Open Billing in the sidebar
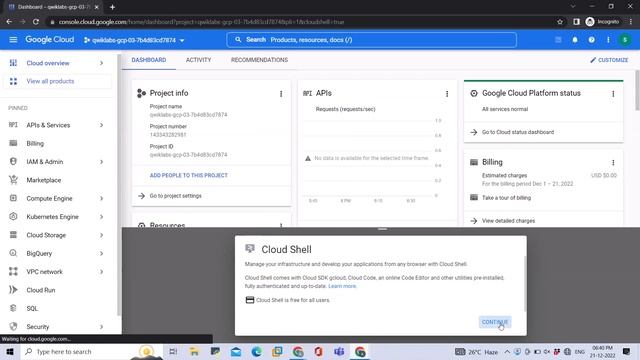 35,143
